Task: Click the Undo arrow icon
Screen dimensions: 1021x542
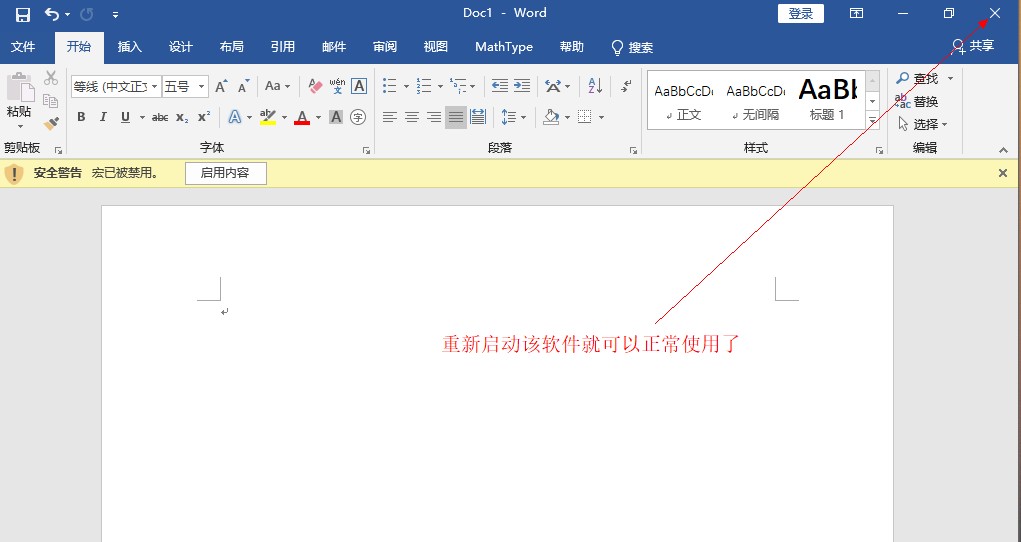Action: point(52,14)
